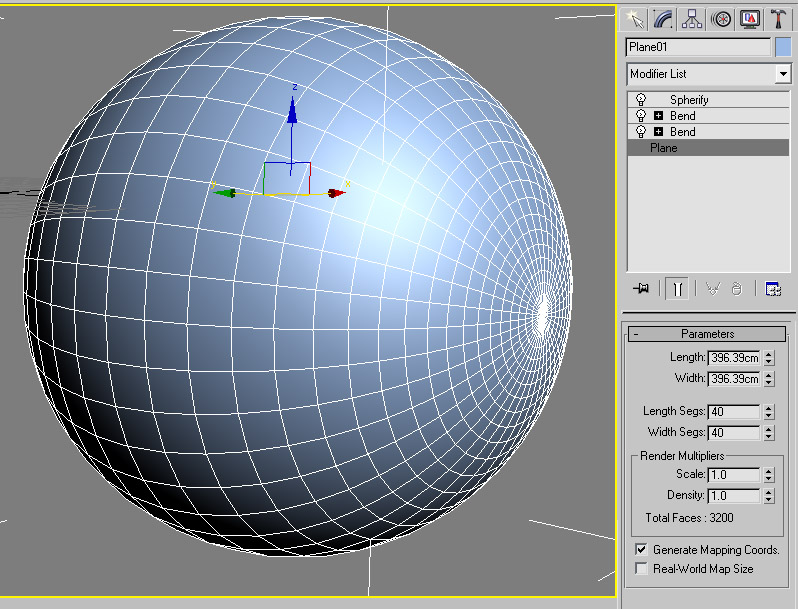This screenshot has width=798, height=609.
Task: Open Configure Modifier Sets icon
Action: (x=773, y=288)
